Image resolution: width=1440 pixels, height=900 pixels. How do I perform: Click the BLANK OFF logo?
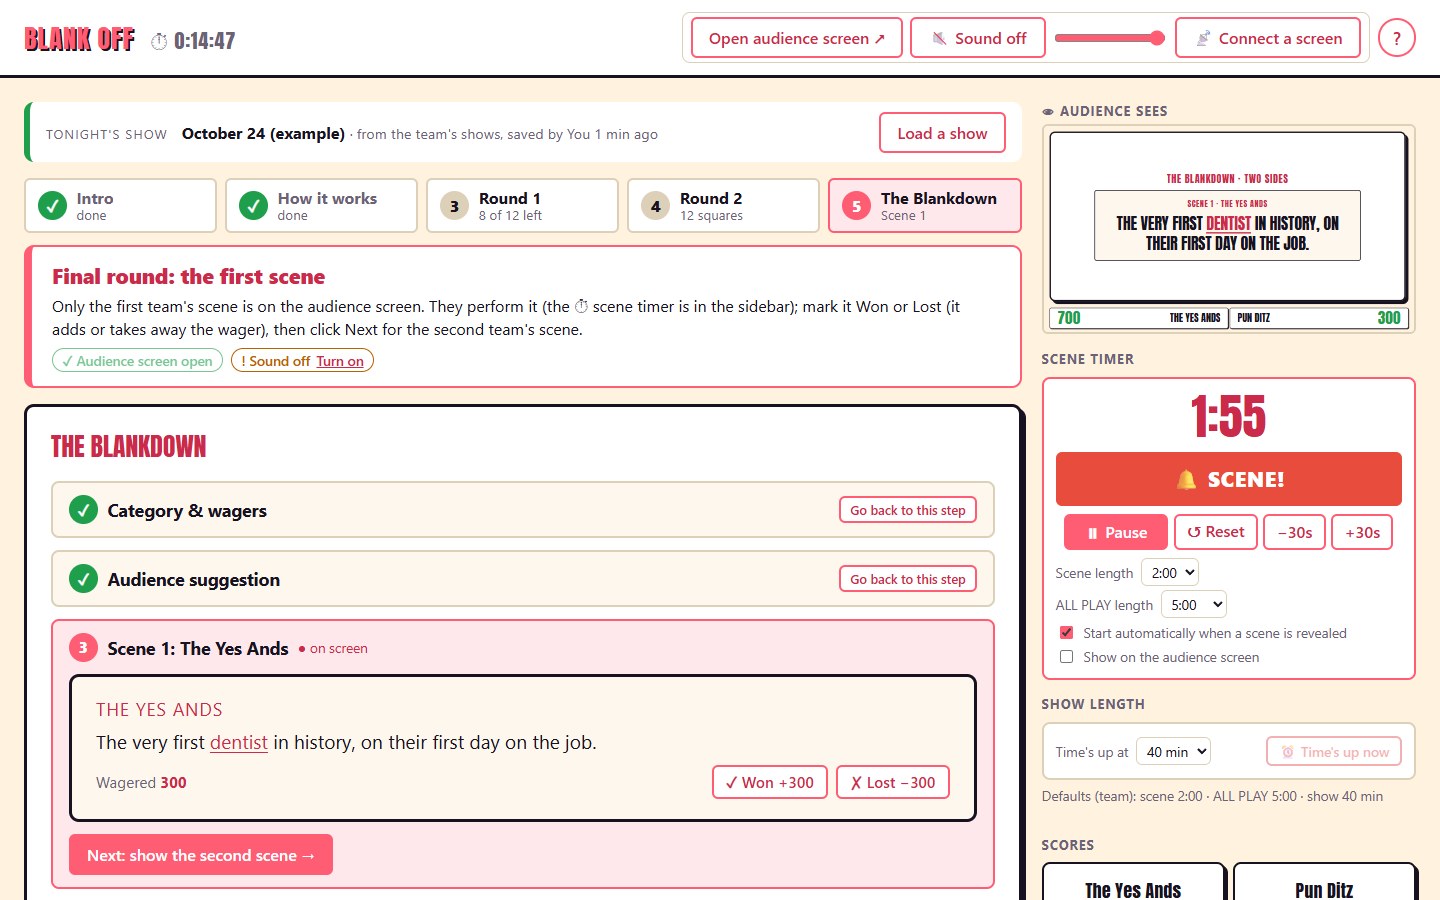(x=79, y=40)
